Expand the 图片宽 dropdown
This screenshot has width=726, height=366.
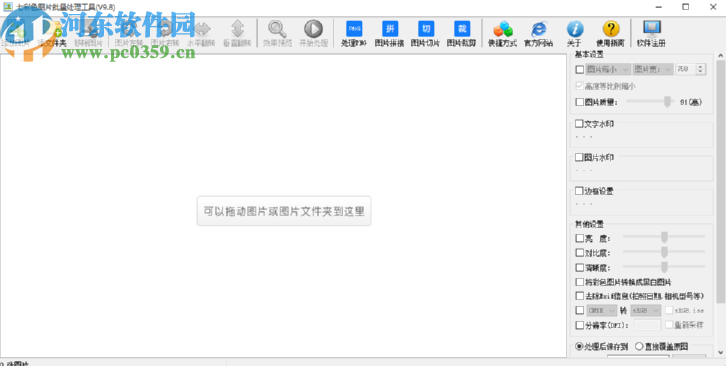pos(653,69)
